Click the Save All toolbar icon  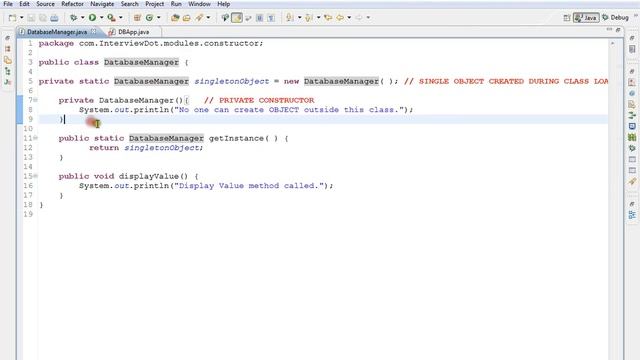point(43,18)
